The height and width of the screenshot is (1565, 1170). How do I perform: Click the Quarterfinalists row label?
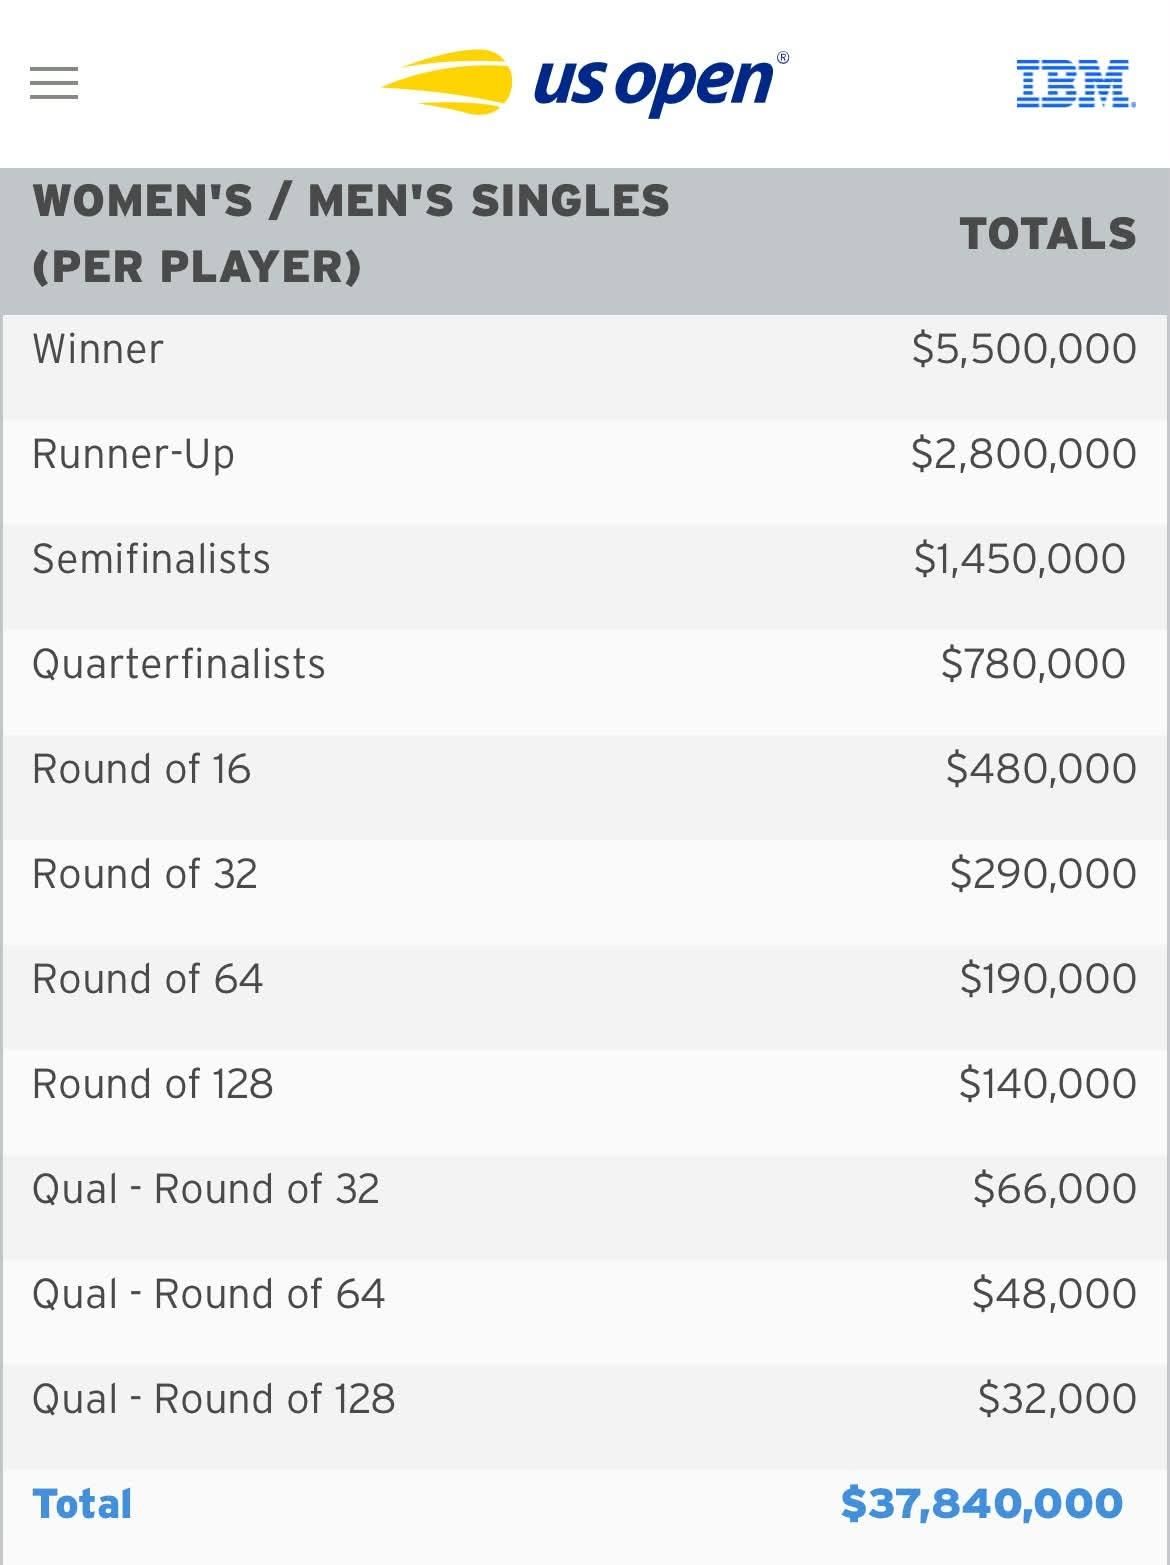pyautogui.click(x=179, y=664)
